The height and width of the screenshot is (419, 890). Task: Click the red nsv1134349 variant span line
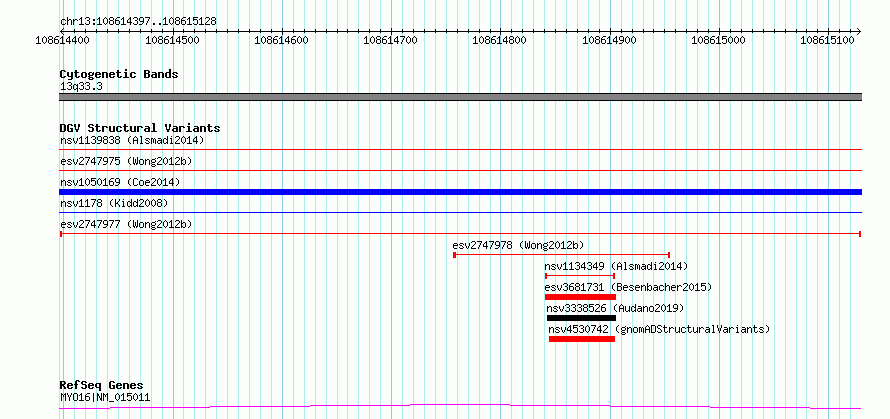click(580, 276)
